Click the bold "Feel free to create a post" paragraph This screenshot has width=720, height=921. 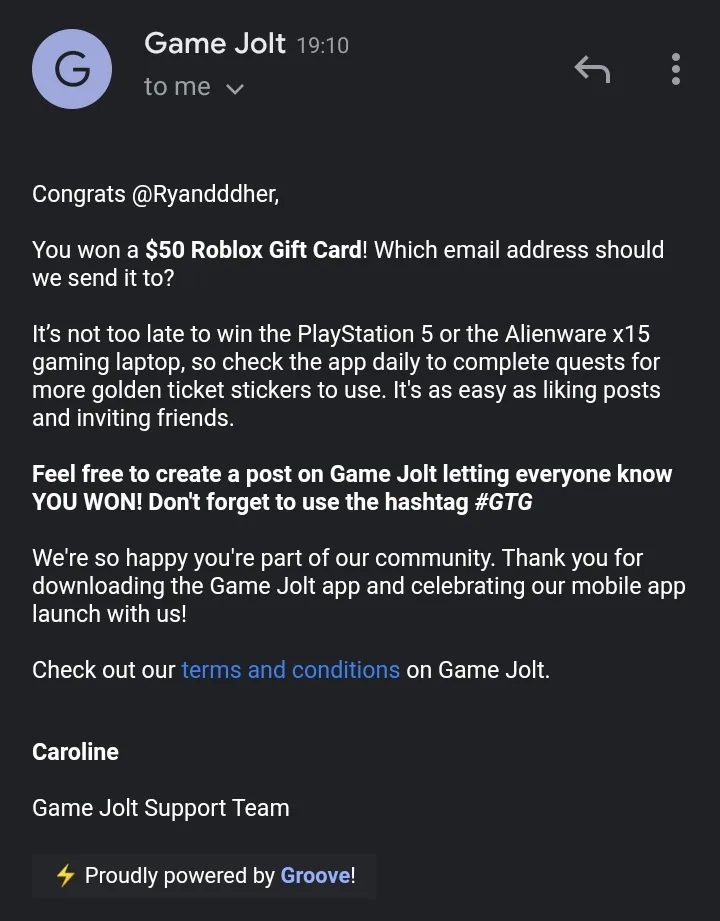(x=352, y=488)
